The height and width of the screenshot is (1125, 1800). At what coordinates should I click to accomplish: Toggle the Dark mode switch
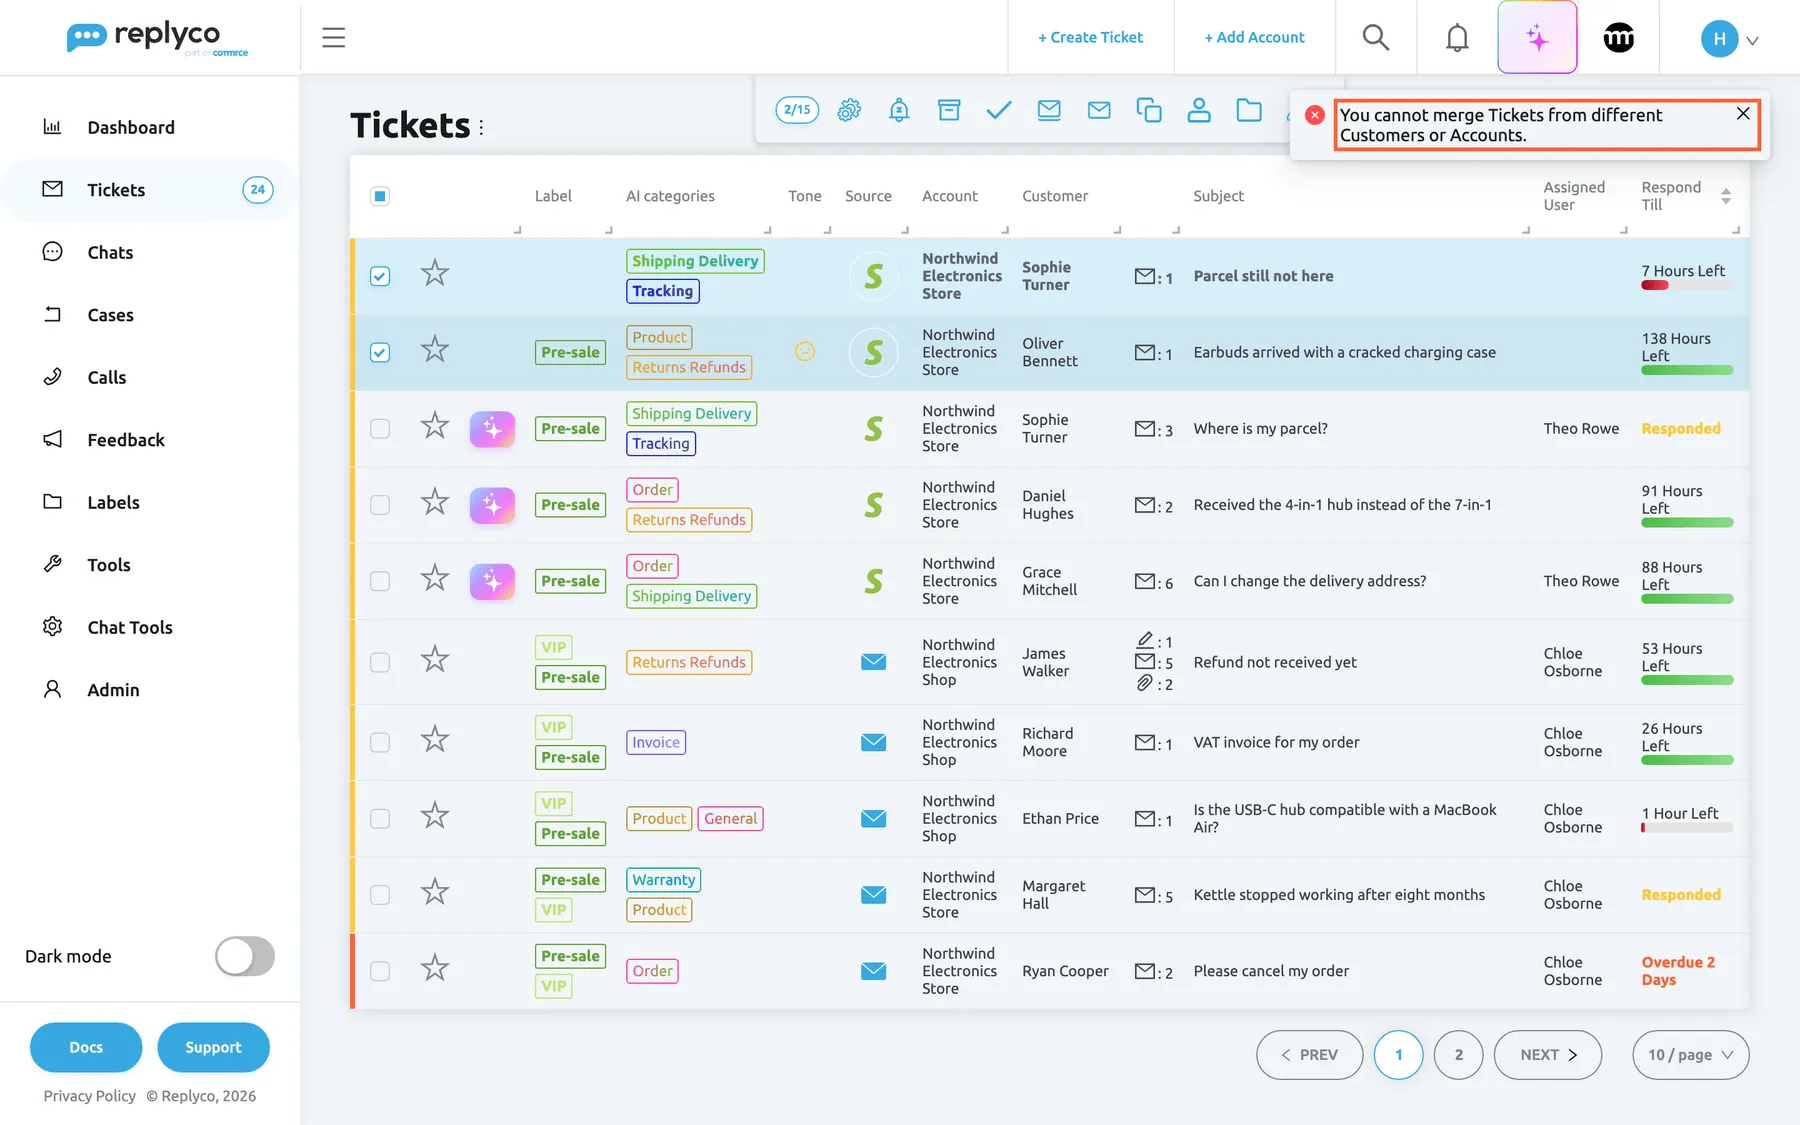click(x=245, y=956)
